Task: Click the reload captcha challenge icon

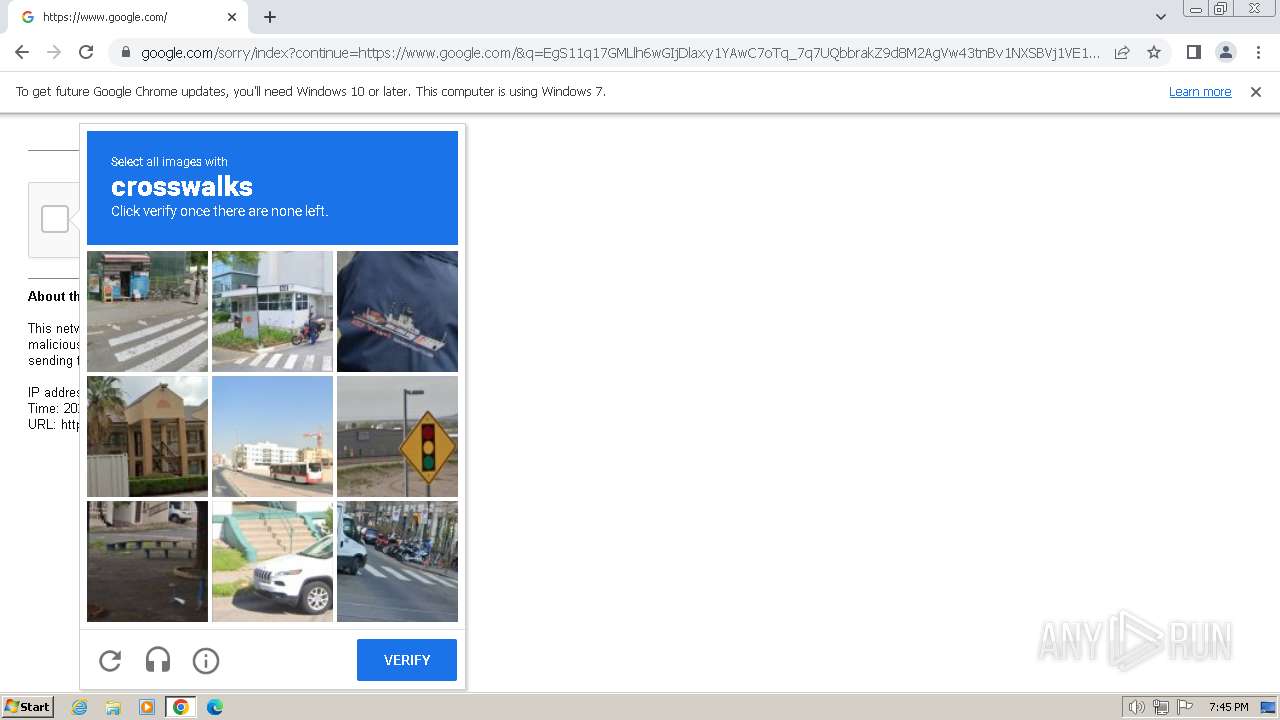Action: click(110, 660)
